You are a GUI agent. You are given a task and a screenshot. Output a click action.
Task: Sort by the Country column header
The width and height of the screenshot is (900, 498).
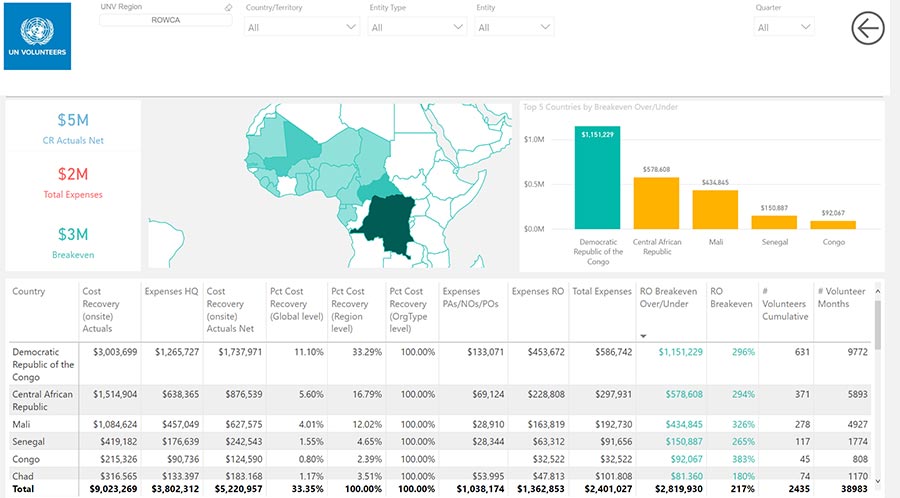click(x=29, y=292)
